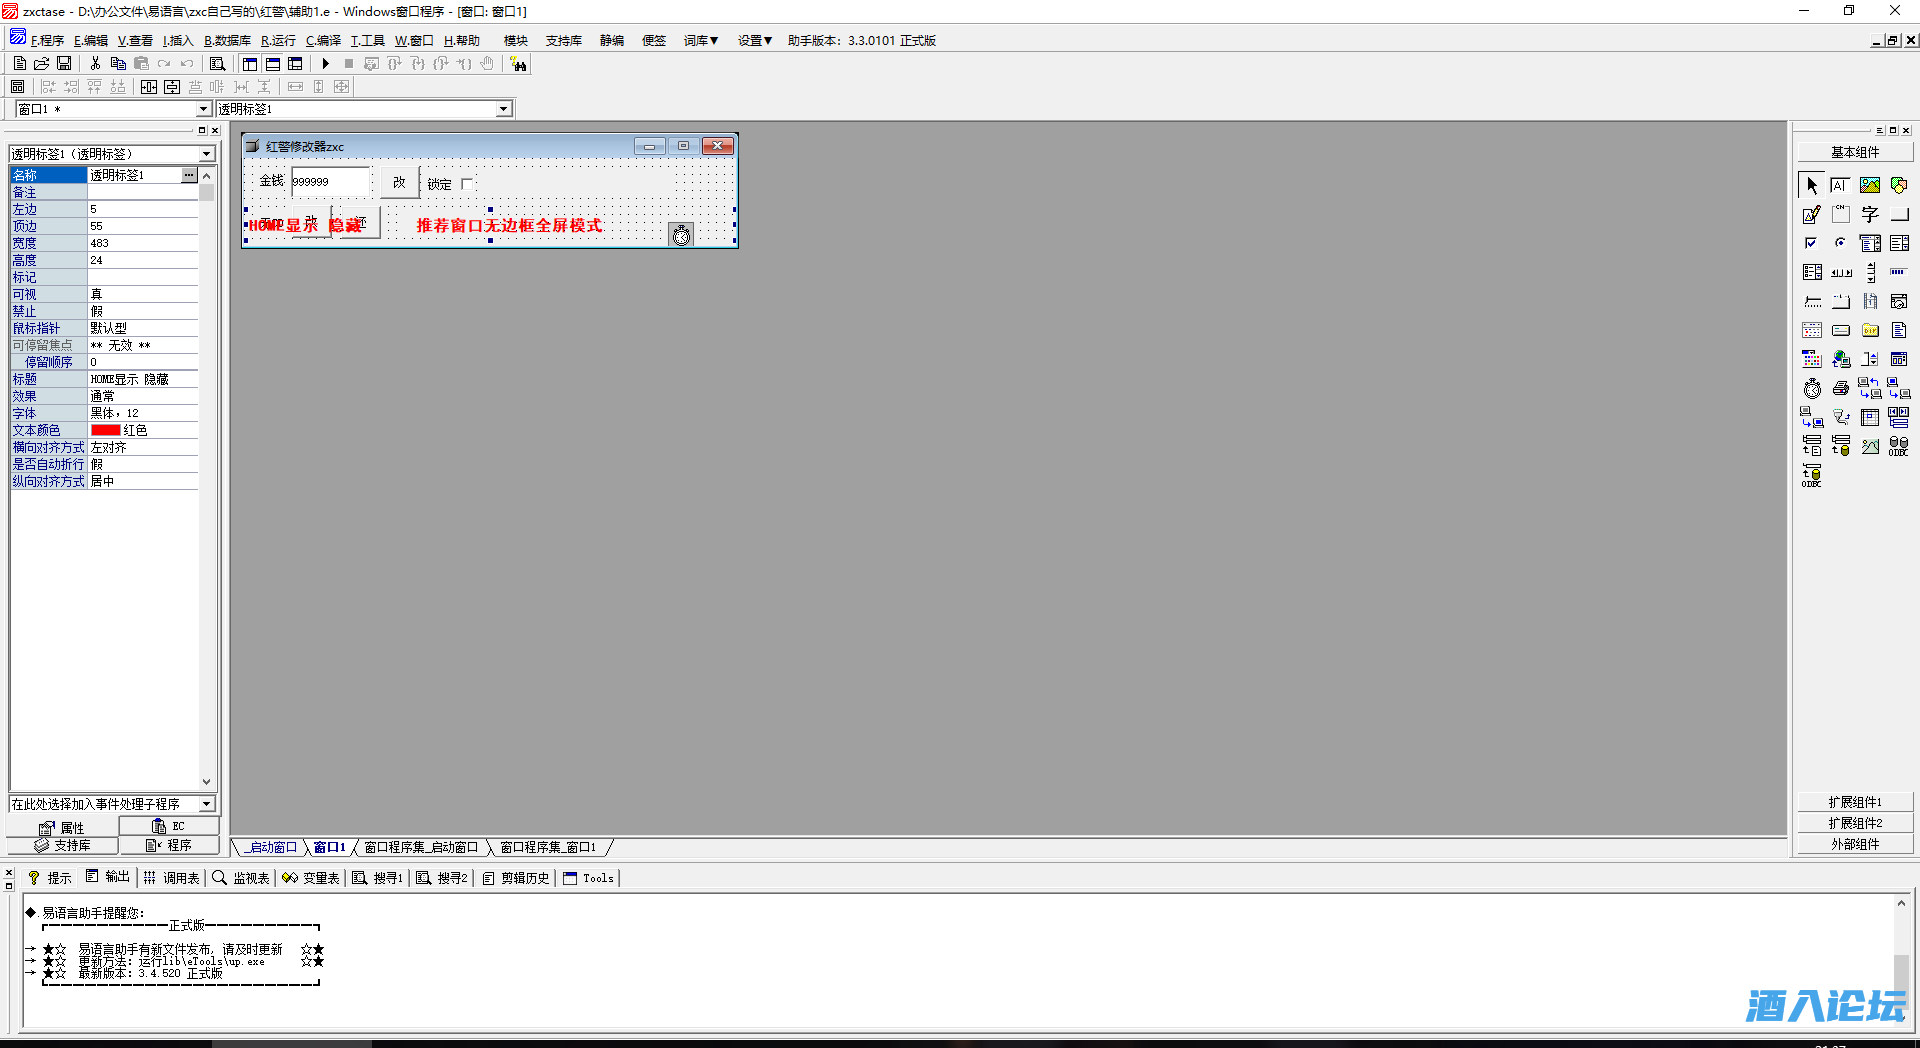The image size is (1920, 1048).
Task: Click the horizontal centering alignment icon
Action: pyautogui.click(x=149, y=87)
